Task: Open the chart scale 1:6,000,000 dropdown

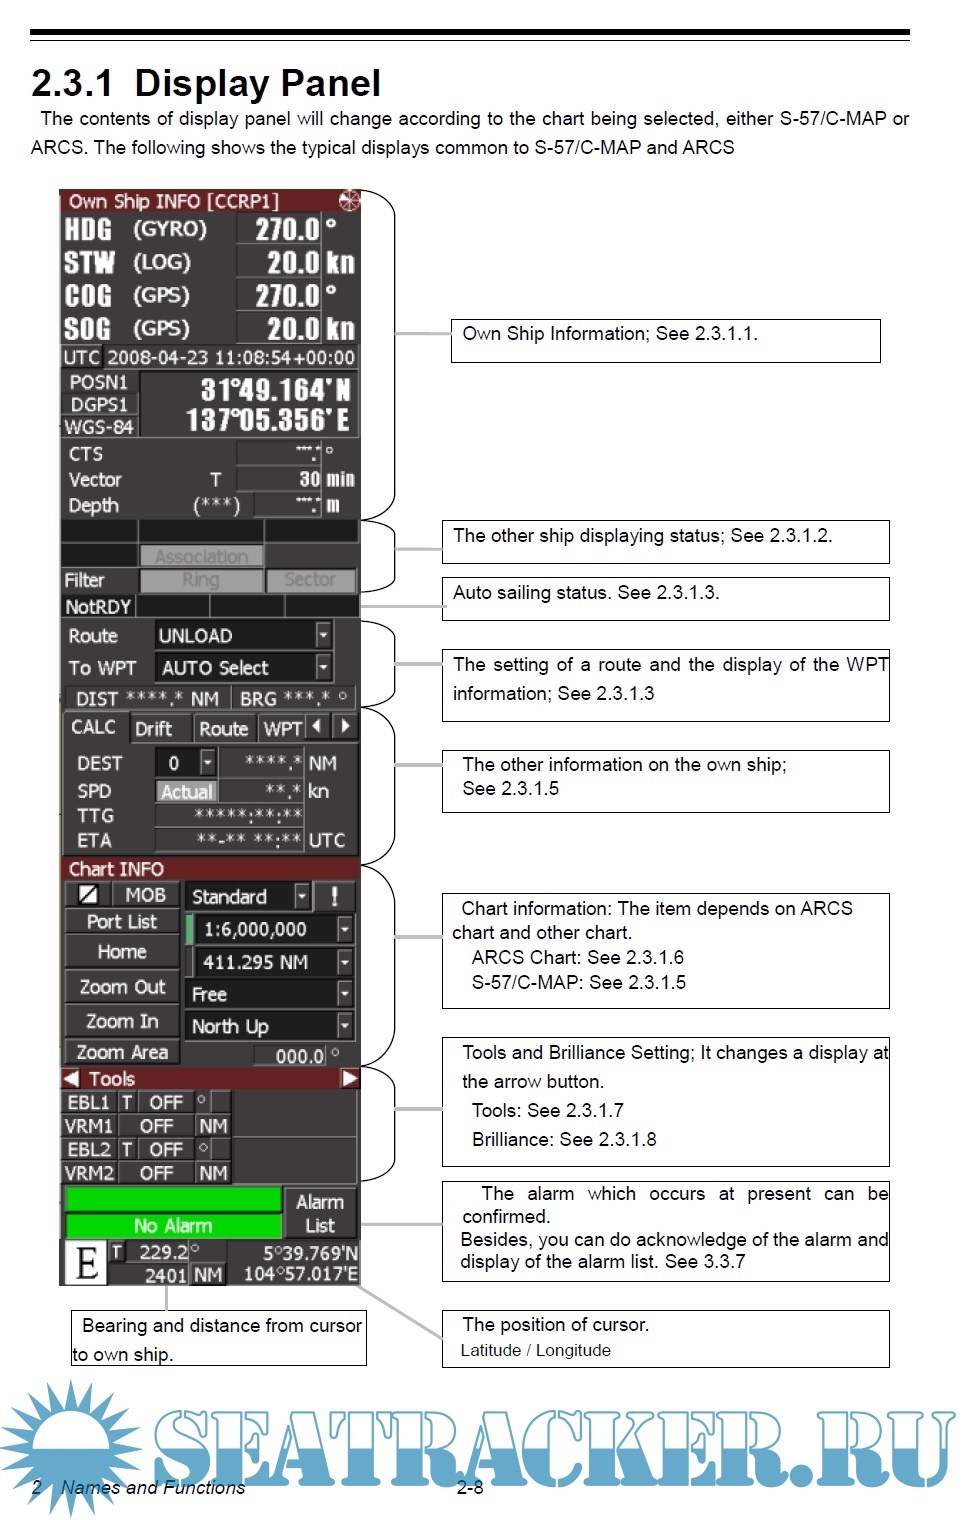Action: [344, 929]
